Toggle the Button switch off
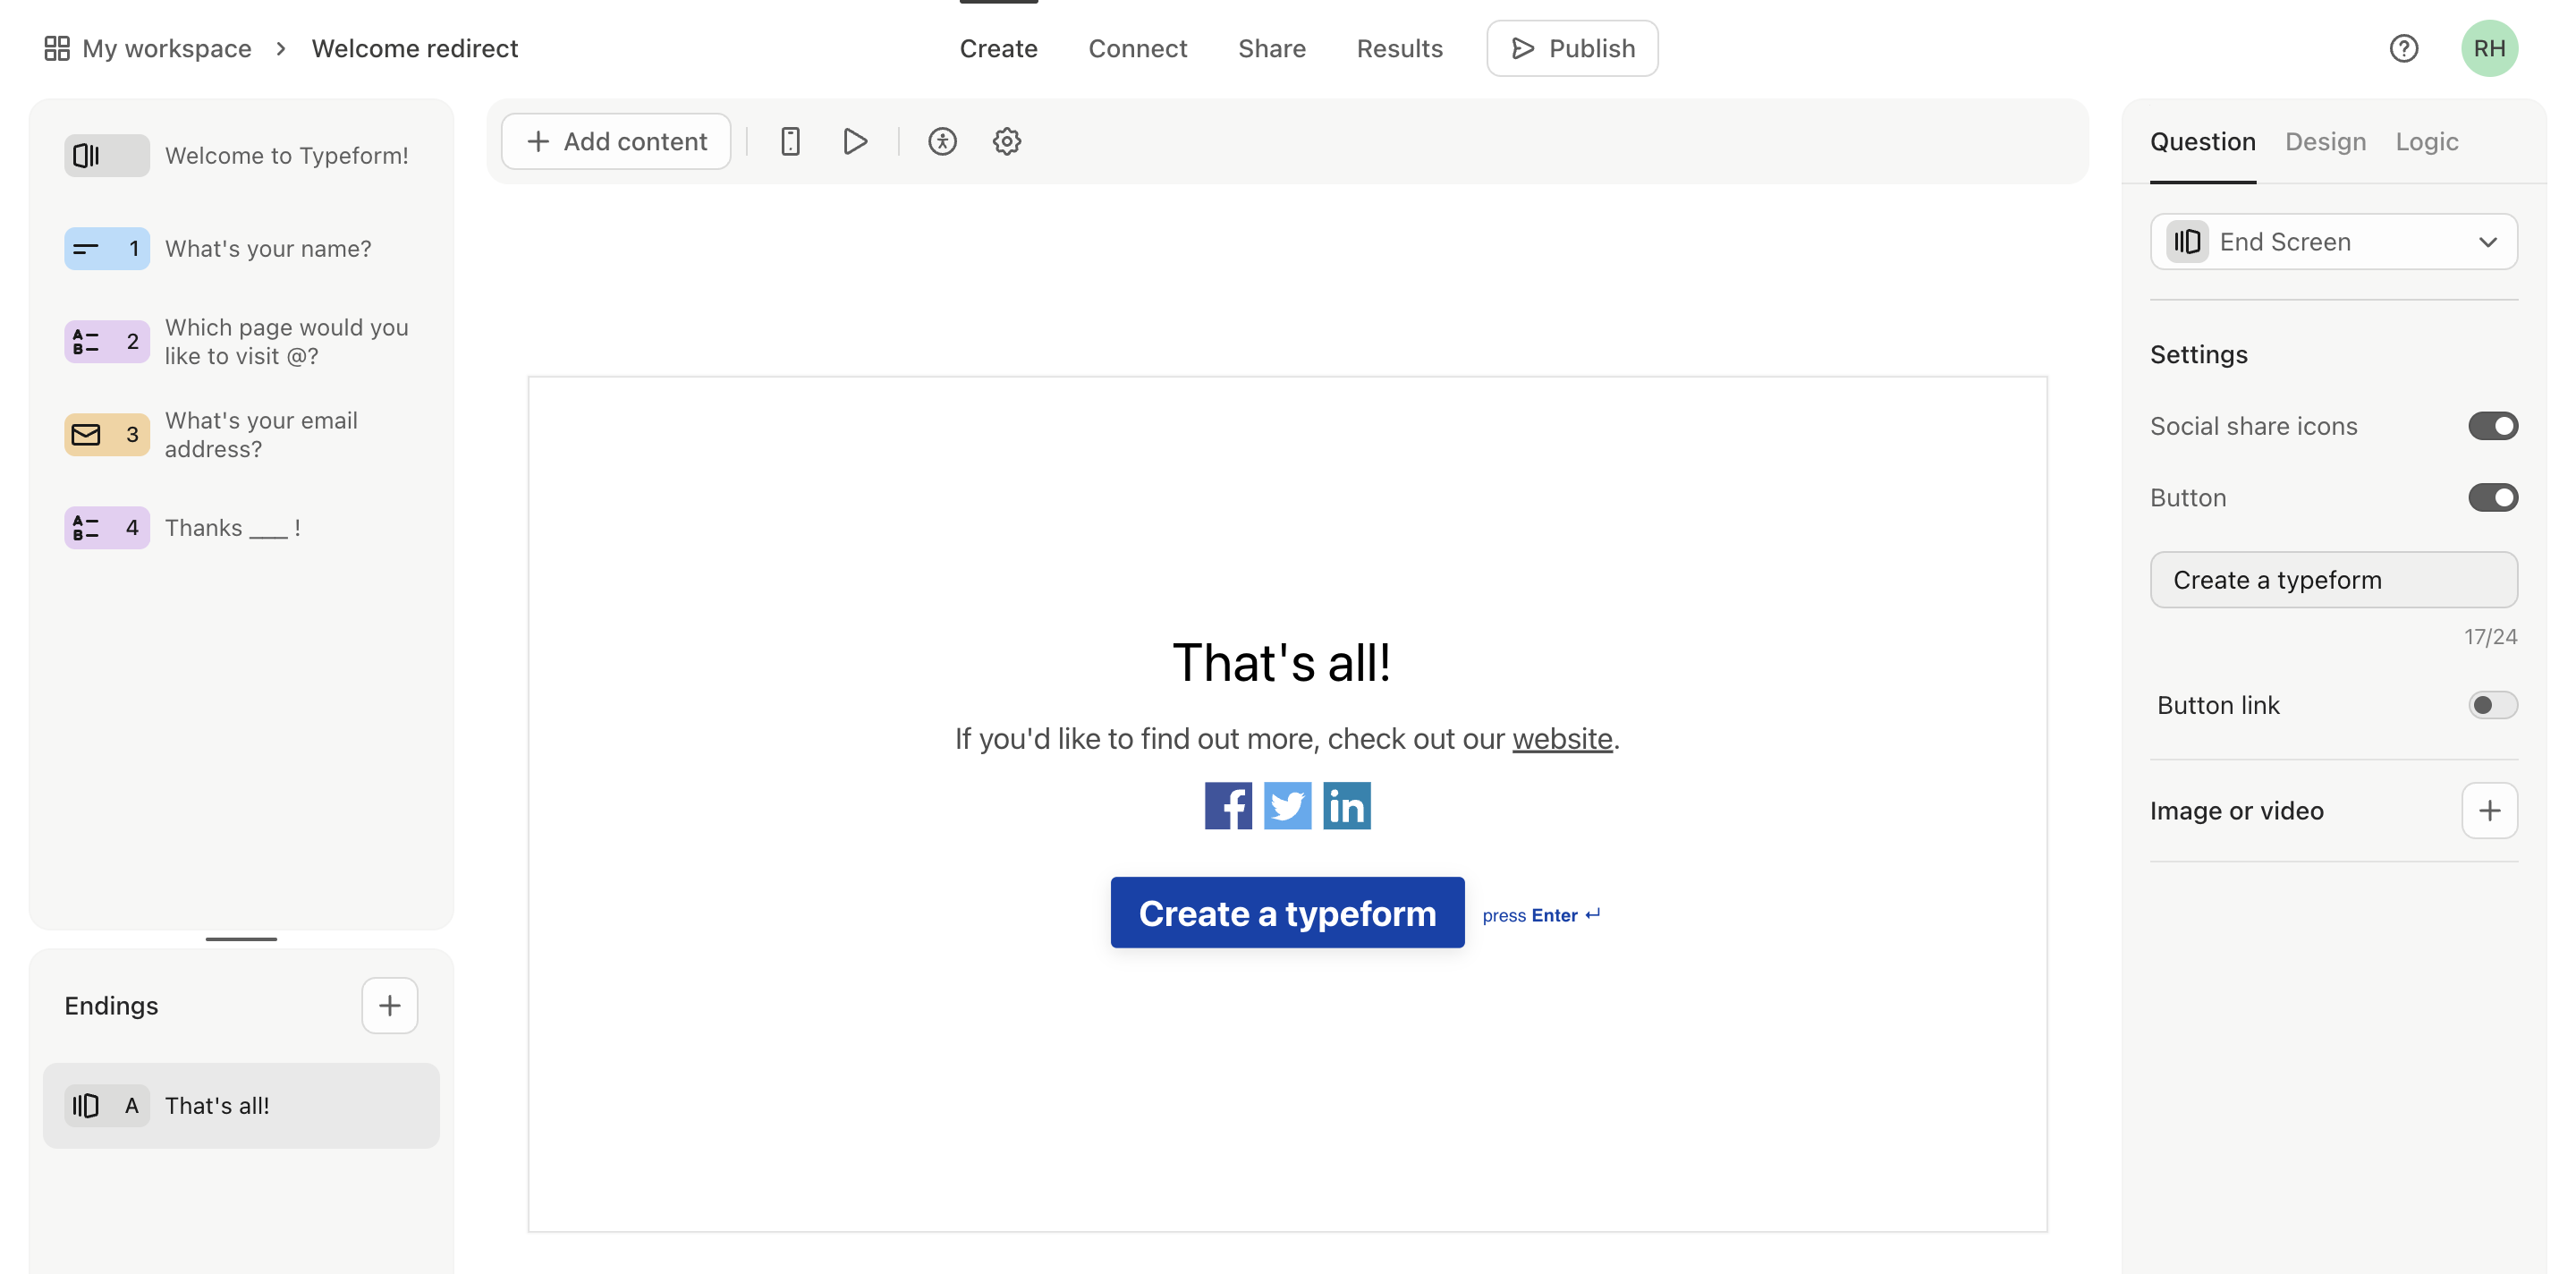 [x=2492, y=497]
